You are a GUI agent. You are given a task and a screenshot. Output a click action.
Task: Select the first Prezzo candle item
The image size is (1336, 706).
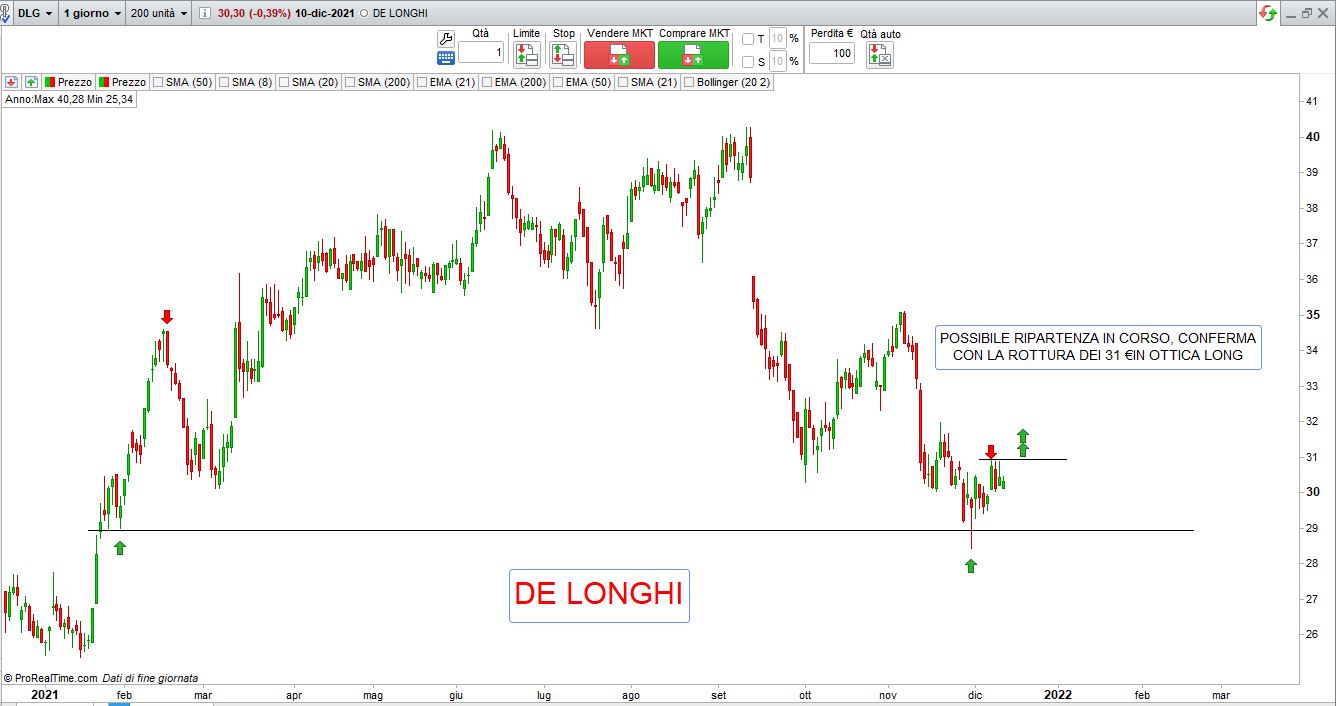[68, 82]
